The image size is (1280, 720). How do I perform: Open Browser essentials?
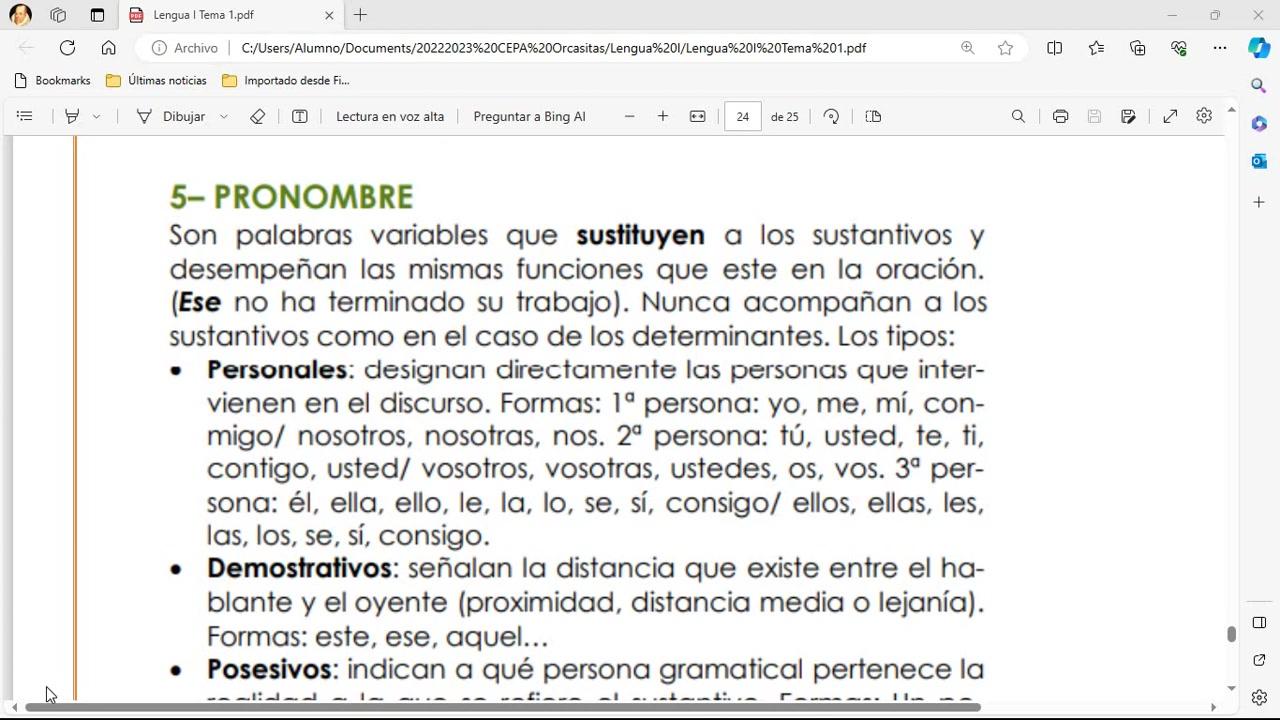[x=1179, y=48]
